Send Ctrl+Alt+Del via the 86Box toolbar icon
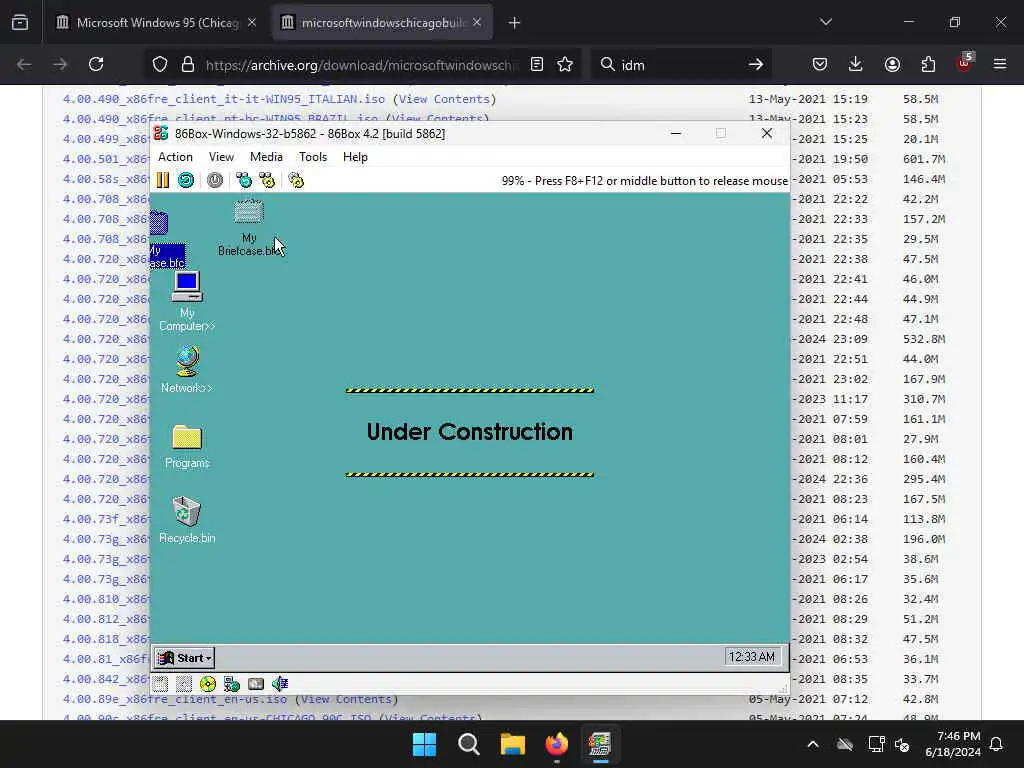Screen dimensions: 1024x768 click(x=244, y=180)
